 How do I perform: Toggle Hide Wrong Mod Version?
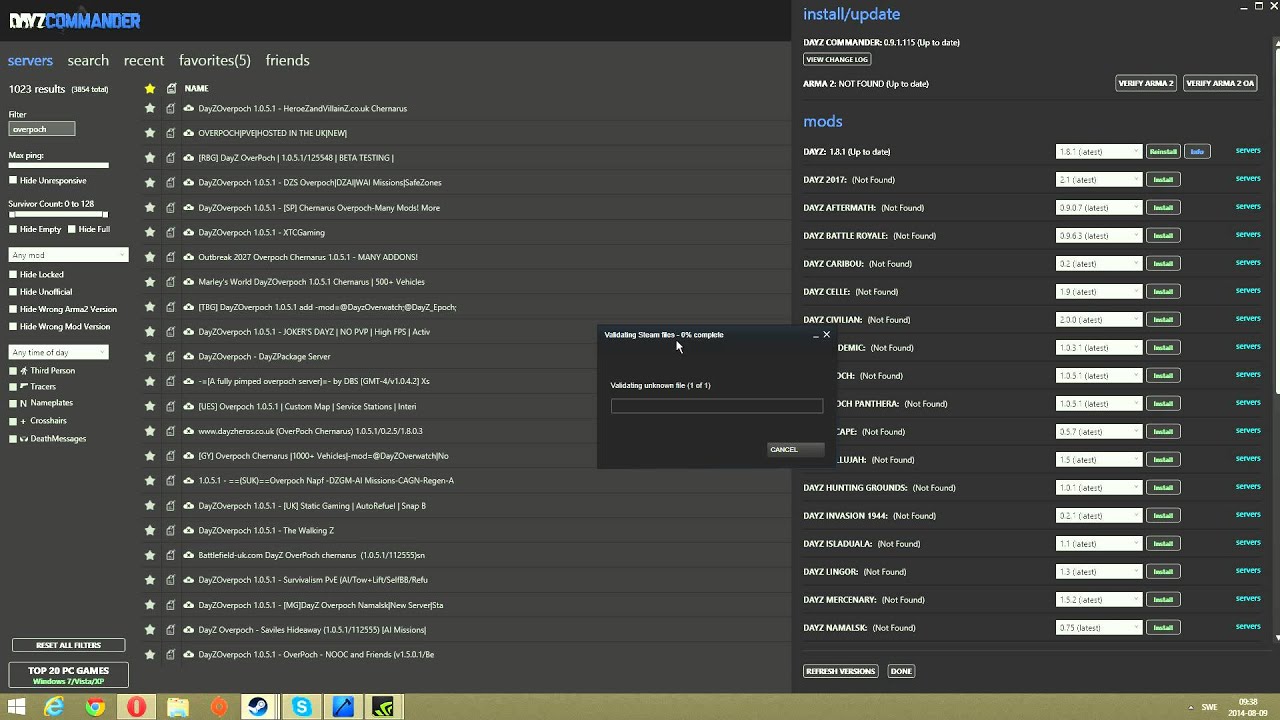point(13,327)
